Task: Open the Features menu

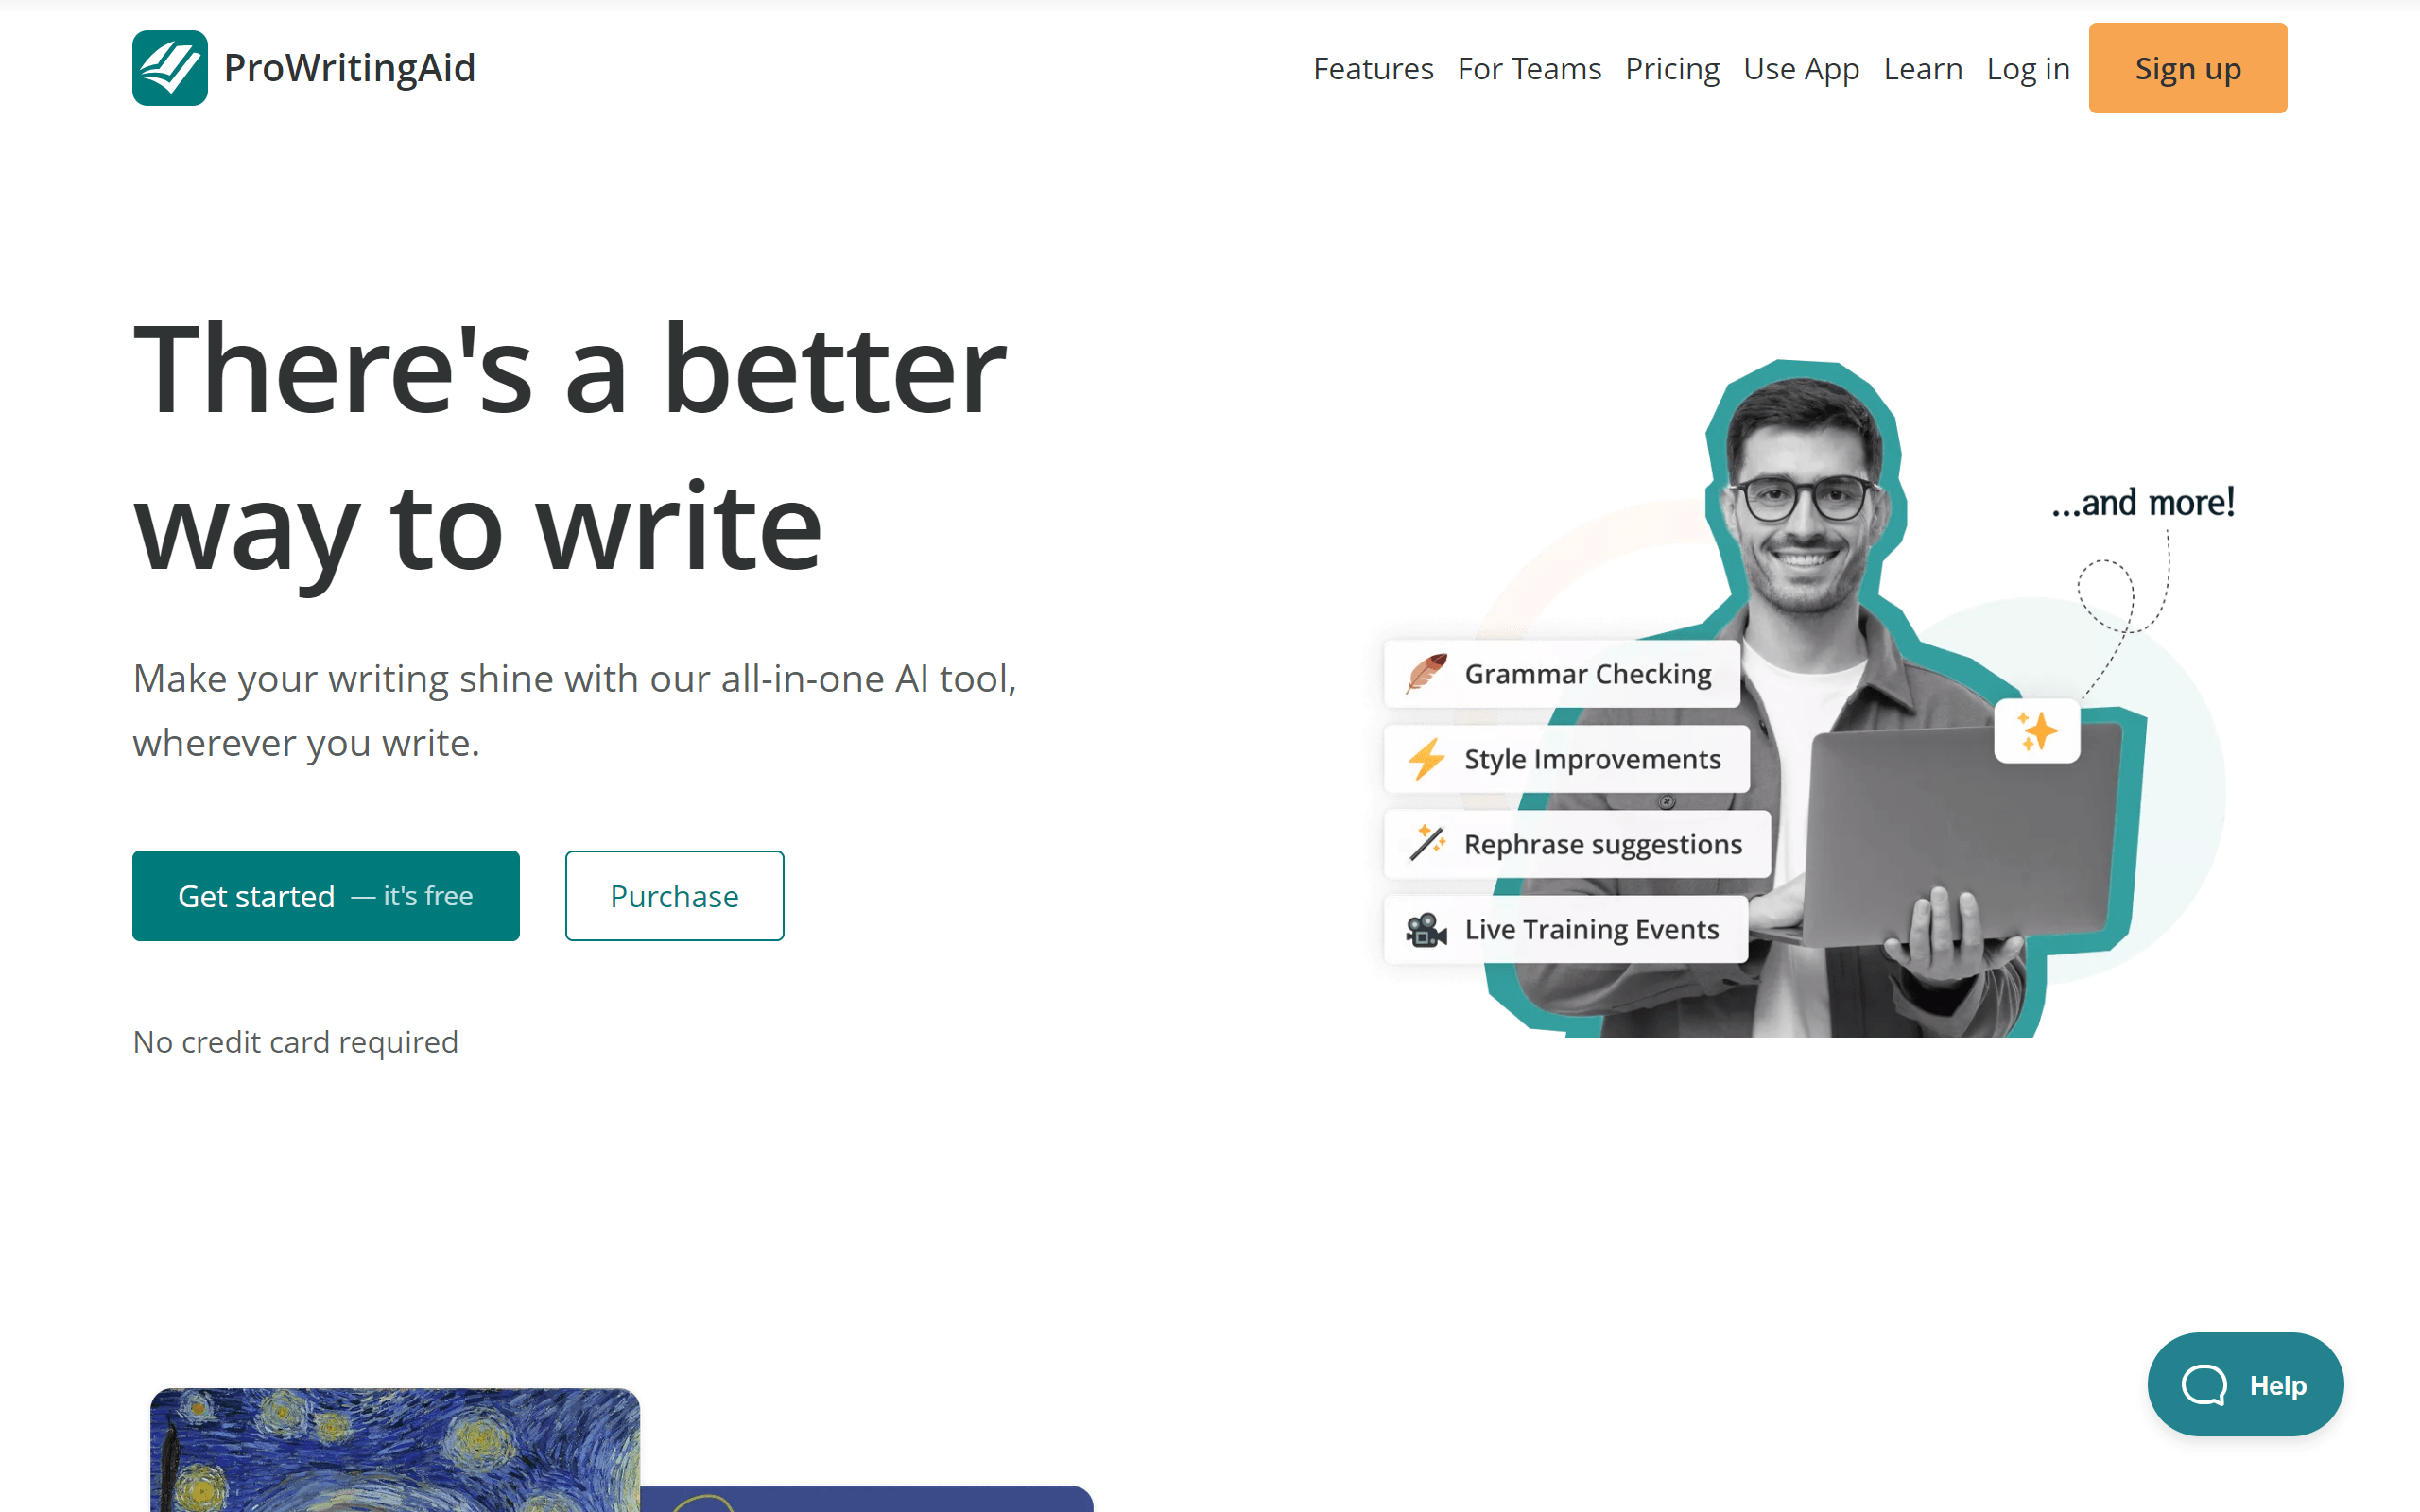Action: point(1373,68)
